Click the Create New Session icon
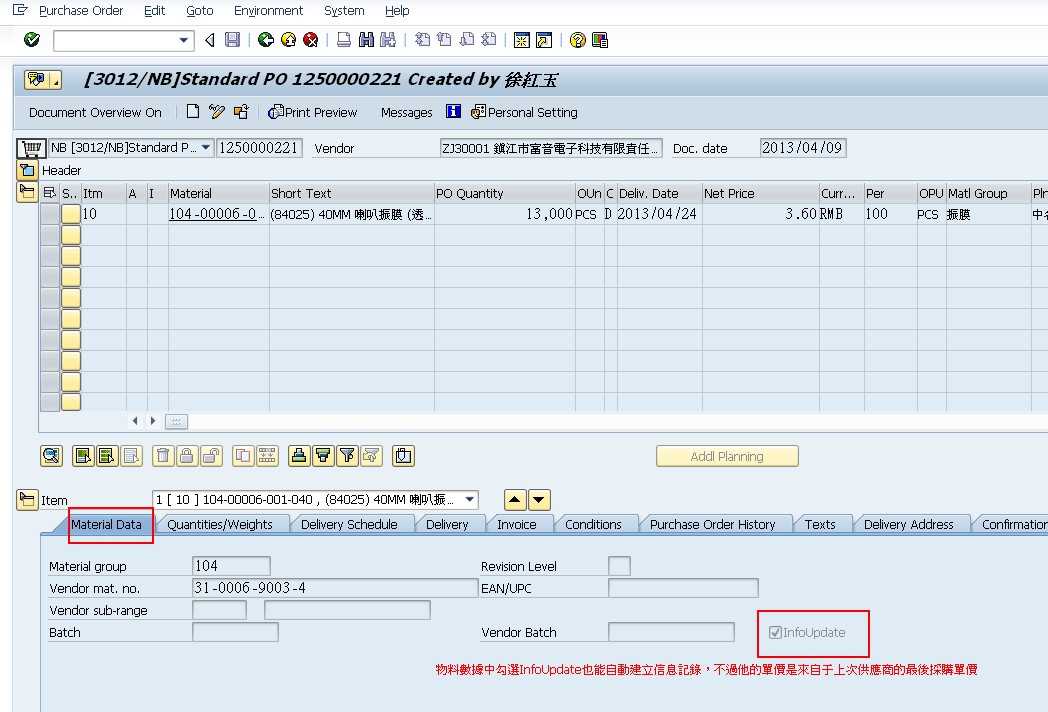The image size is (1048, 712). coord(521,40)
